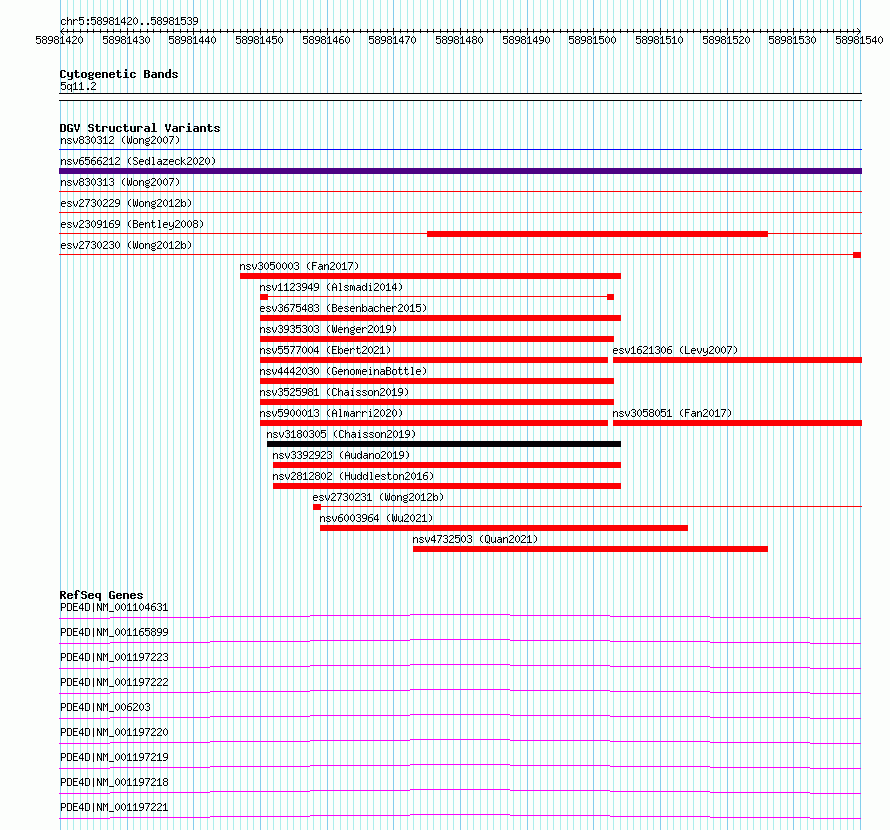Select the nsv6566212 (Sedlazeck2020) purple bar
The width and height of the screenshot is (890, 830).
(x=460, y=171)
